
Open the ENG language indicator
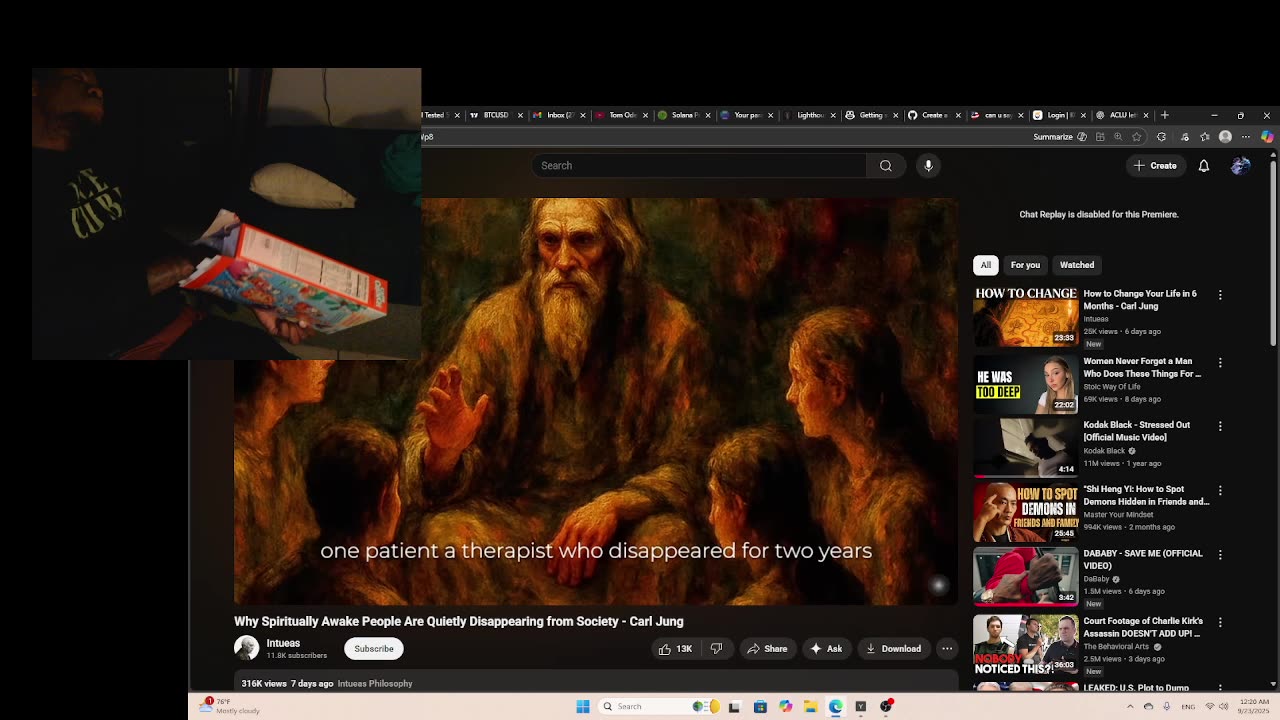[x=1188, y=707]
